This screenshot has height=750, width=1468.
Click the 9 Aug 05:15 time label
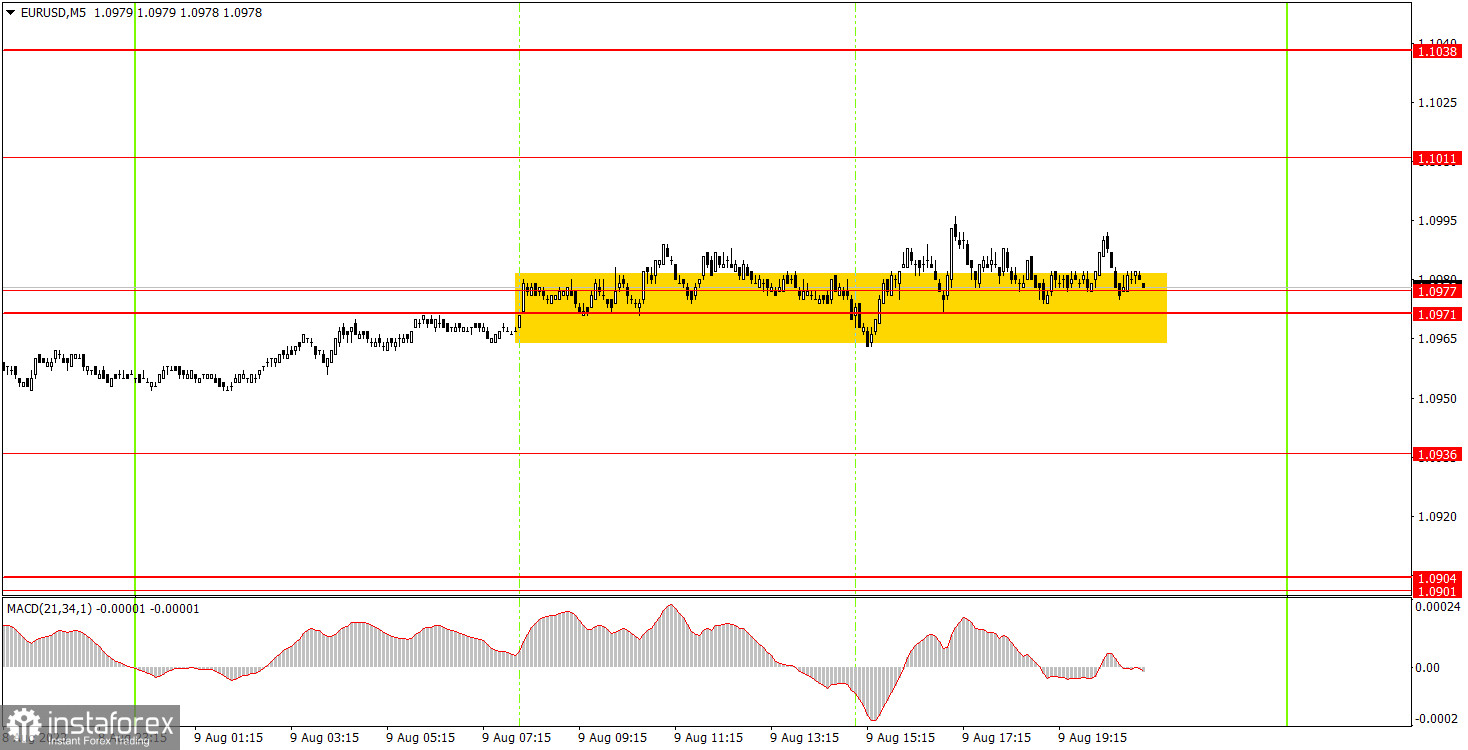pos(421,738)
